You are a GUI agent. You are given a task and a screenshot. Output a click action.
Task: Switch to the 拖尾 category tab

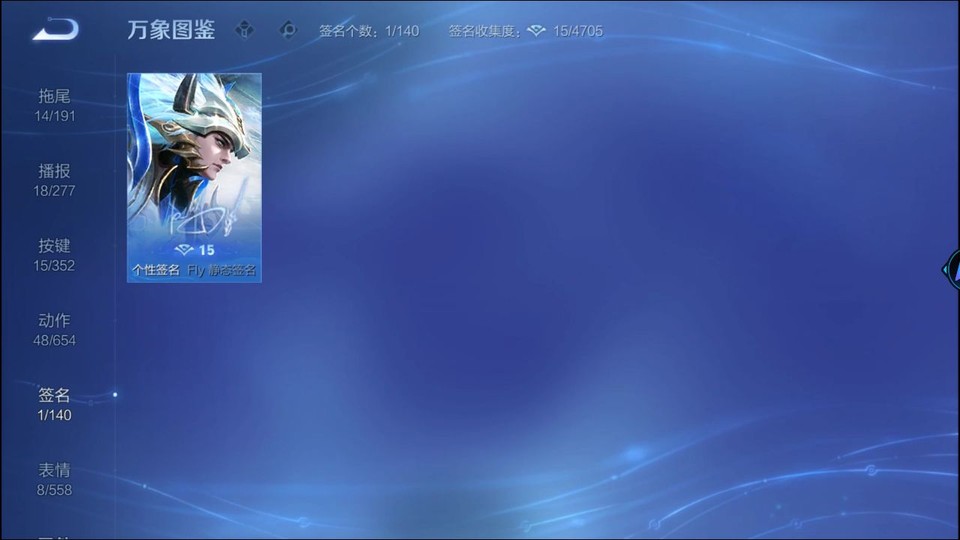55,105
